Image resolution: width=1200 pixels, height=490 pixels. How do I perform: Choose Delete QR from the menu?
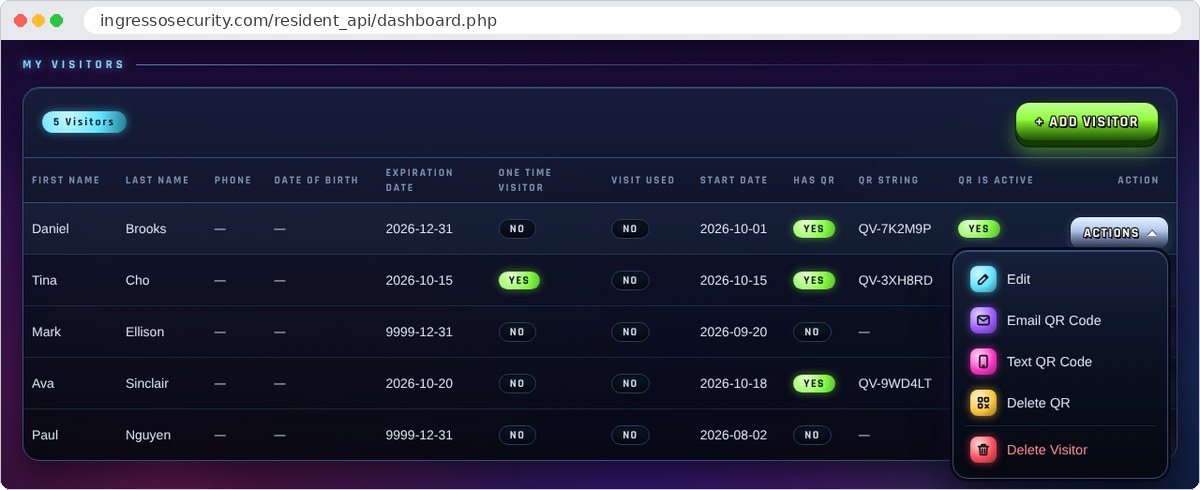coord(1060,402)
